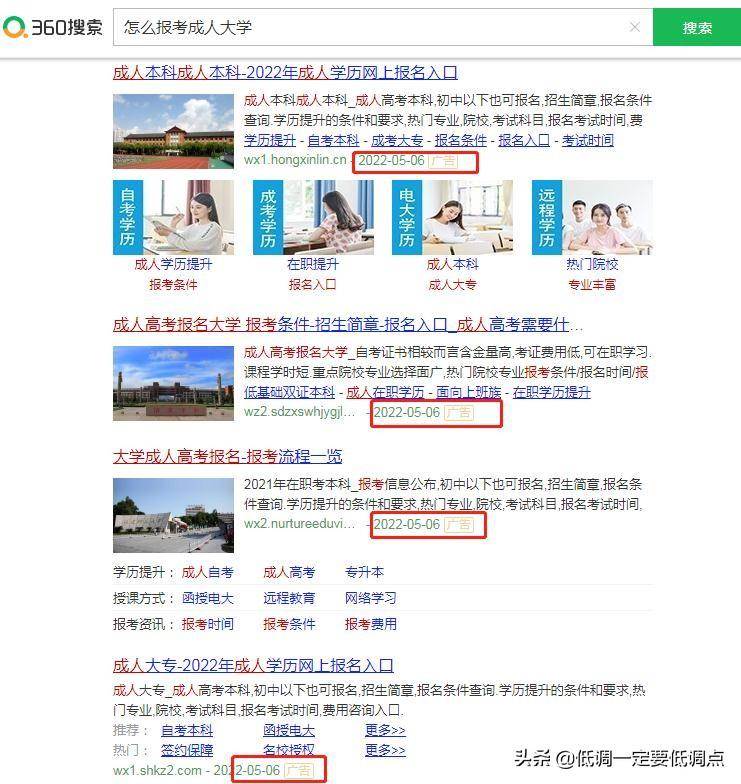Follow the 成人在职学历 sublink

coord(385,392)
